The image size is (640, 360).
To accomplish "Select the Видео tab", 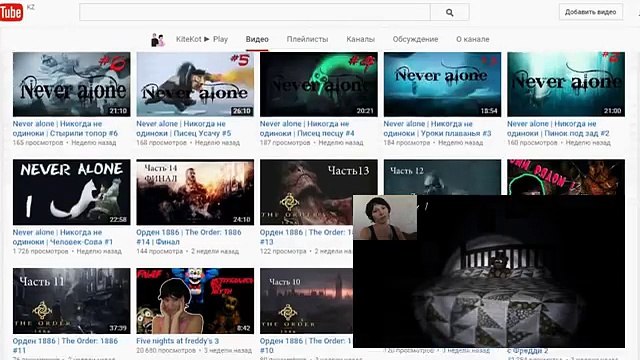I will (x=257, y=39).
